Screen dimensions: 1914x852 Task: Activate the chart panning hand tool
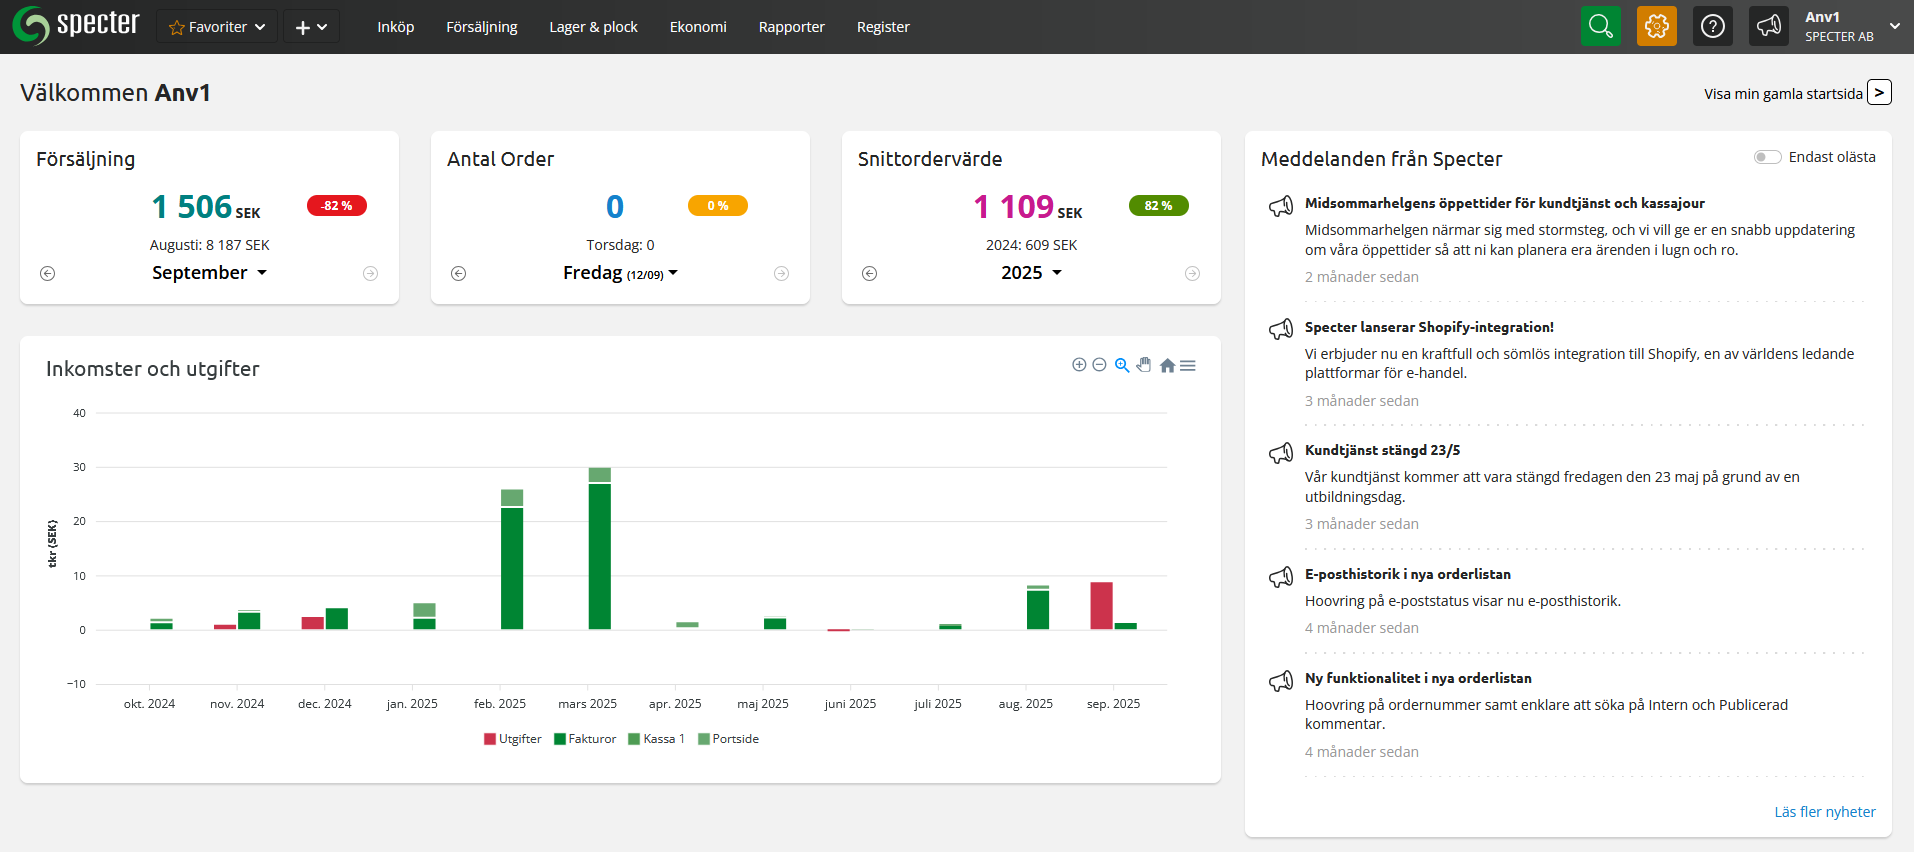point(1144,365)
